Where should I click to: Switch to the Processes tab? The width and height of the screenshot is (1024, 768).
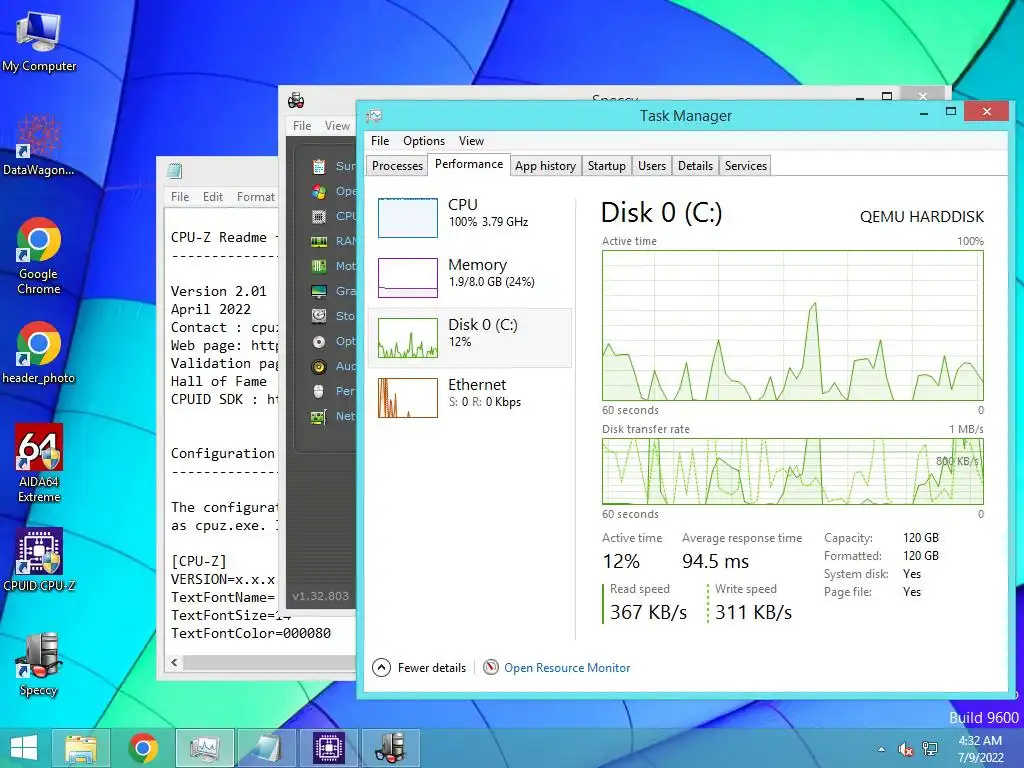click(x=397, y=166)
